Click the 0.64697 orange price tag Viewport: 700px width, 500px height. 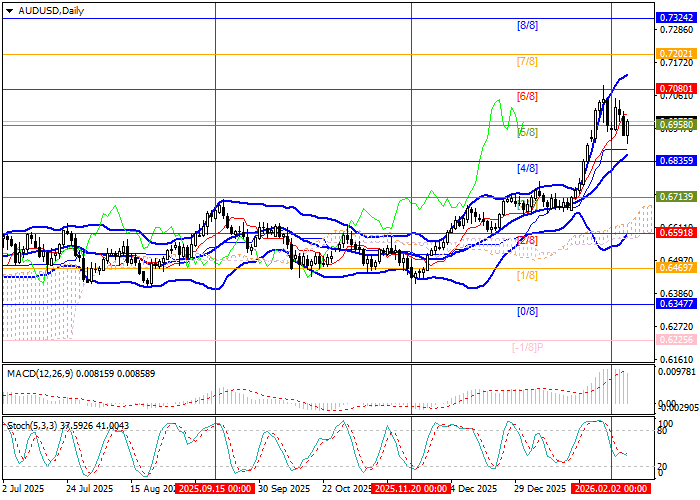(x=677, y=269)
